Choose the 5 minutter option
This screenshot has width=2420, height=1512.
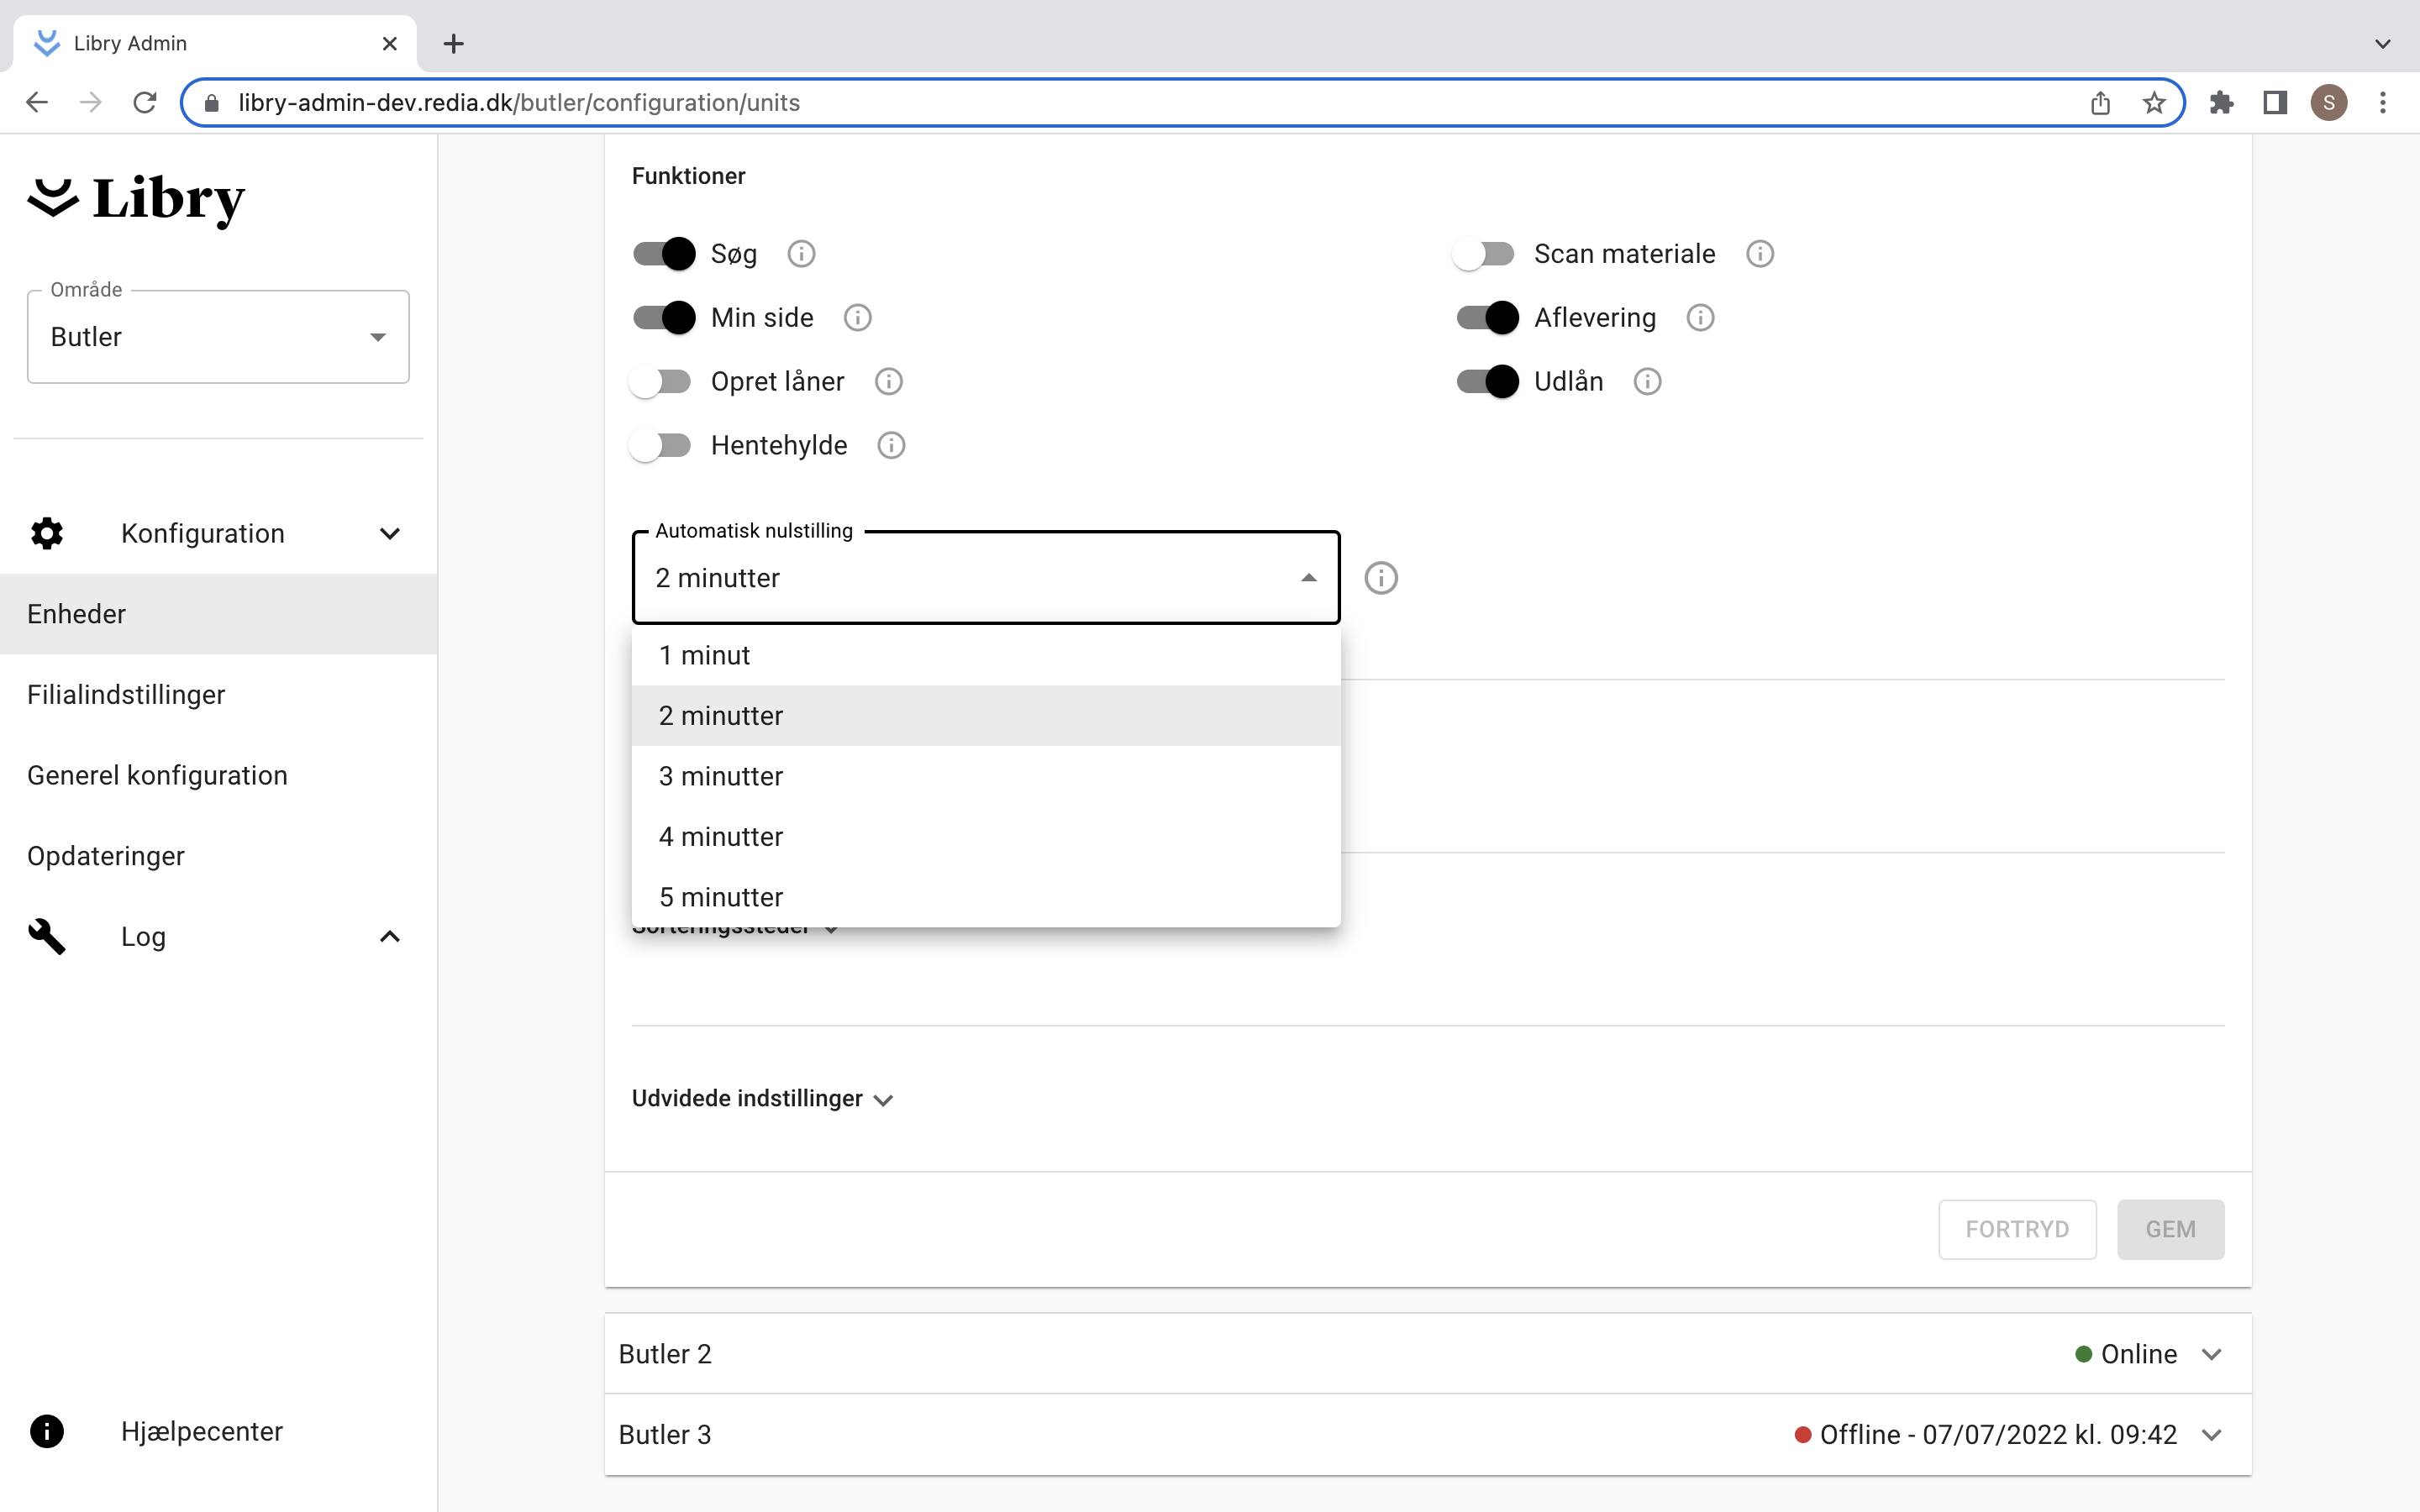(720, 896)
